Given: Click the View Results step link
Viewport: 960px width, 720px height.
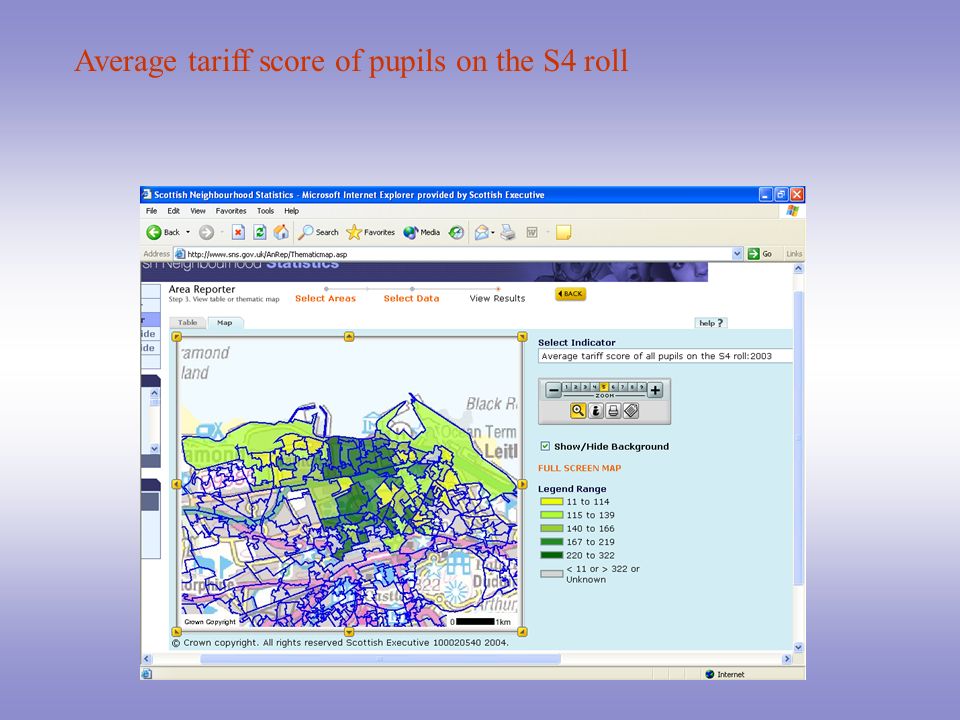Looking at the screenshot, I should (497, 298).
